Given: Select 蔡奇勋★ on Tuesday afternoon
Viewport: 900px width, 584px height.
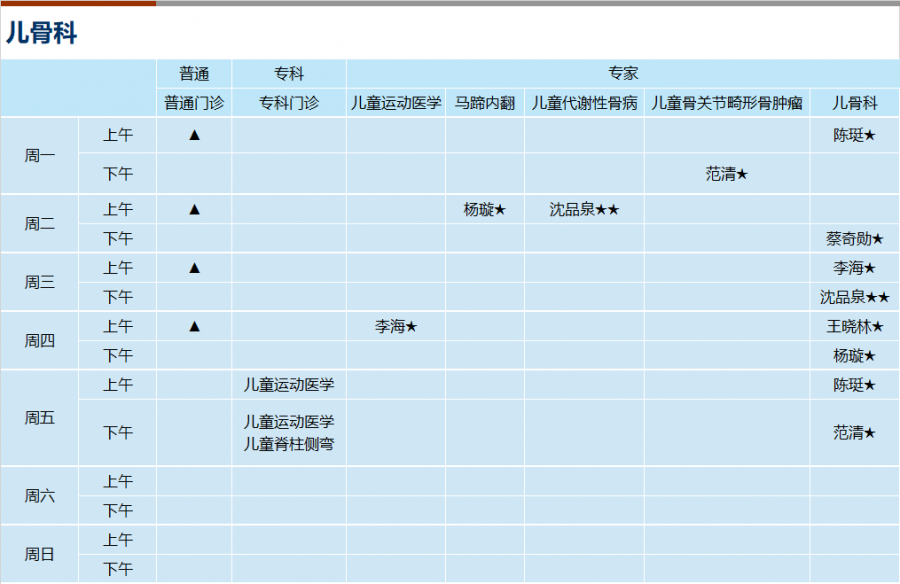Looking at the screenshot, I should tap(854, 238).
